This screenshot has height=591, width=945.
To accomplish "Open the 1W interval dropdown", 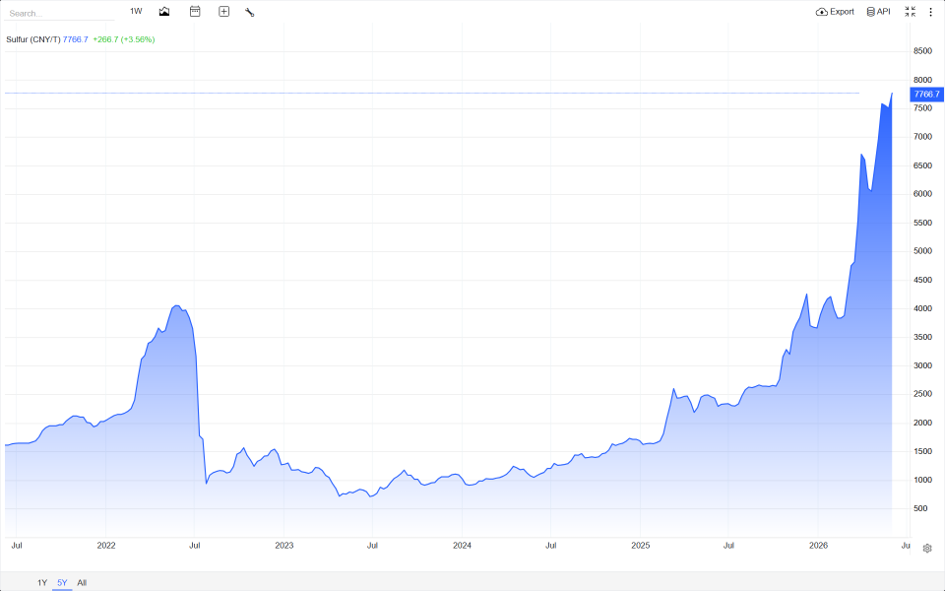I will click(x=136, y=11).
